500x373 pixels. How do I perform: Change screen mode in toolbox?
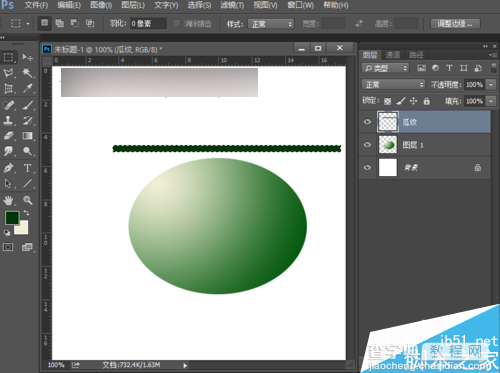27,247
